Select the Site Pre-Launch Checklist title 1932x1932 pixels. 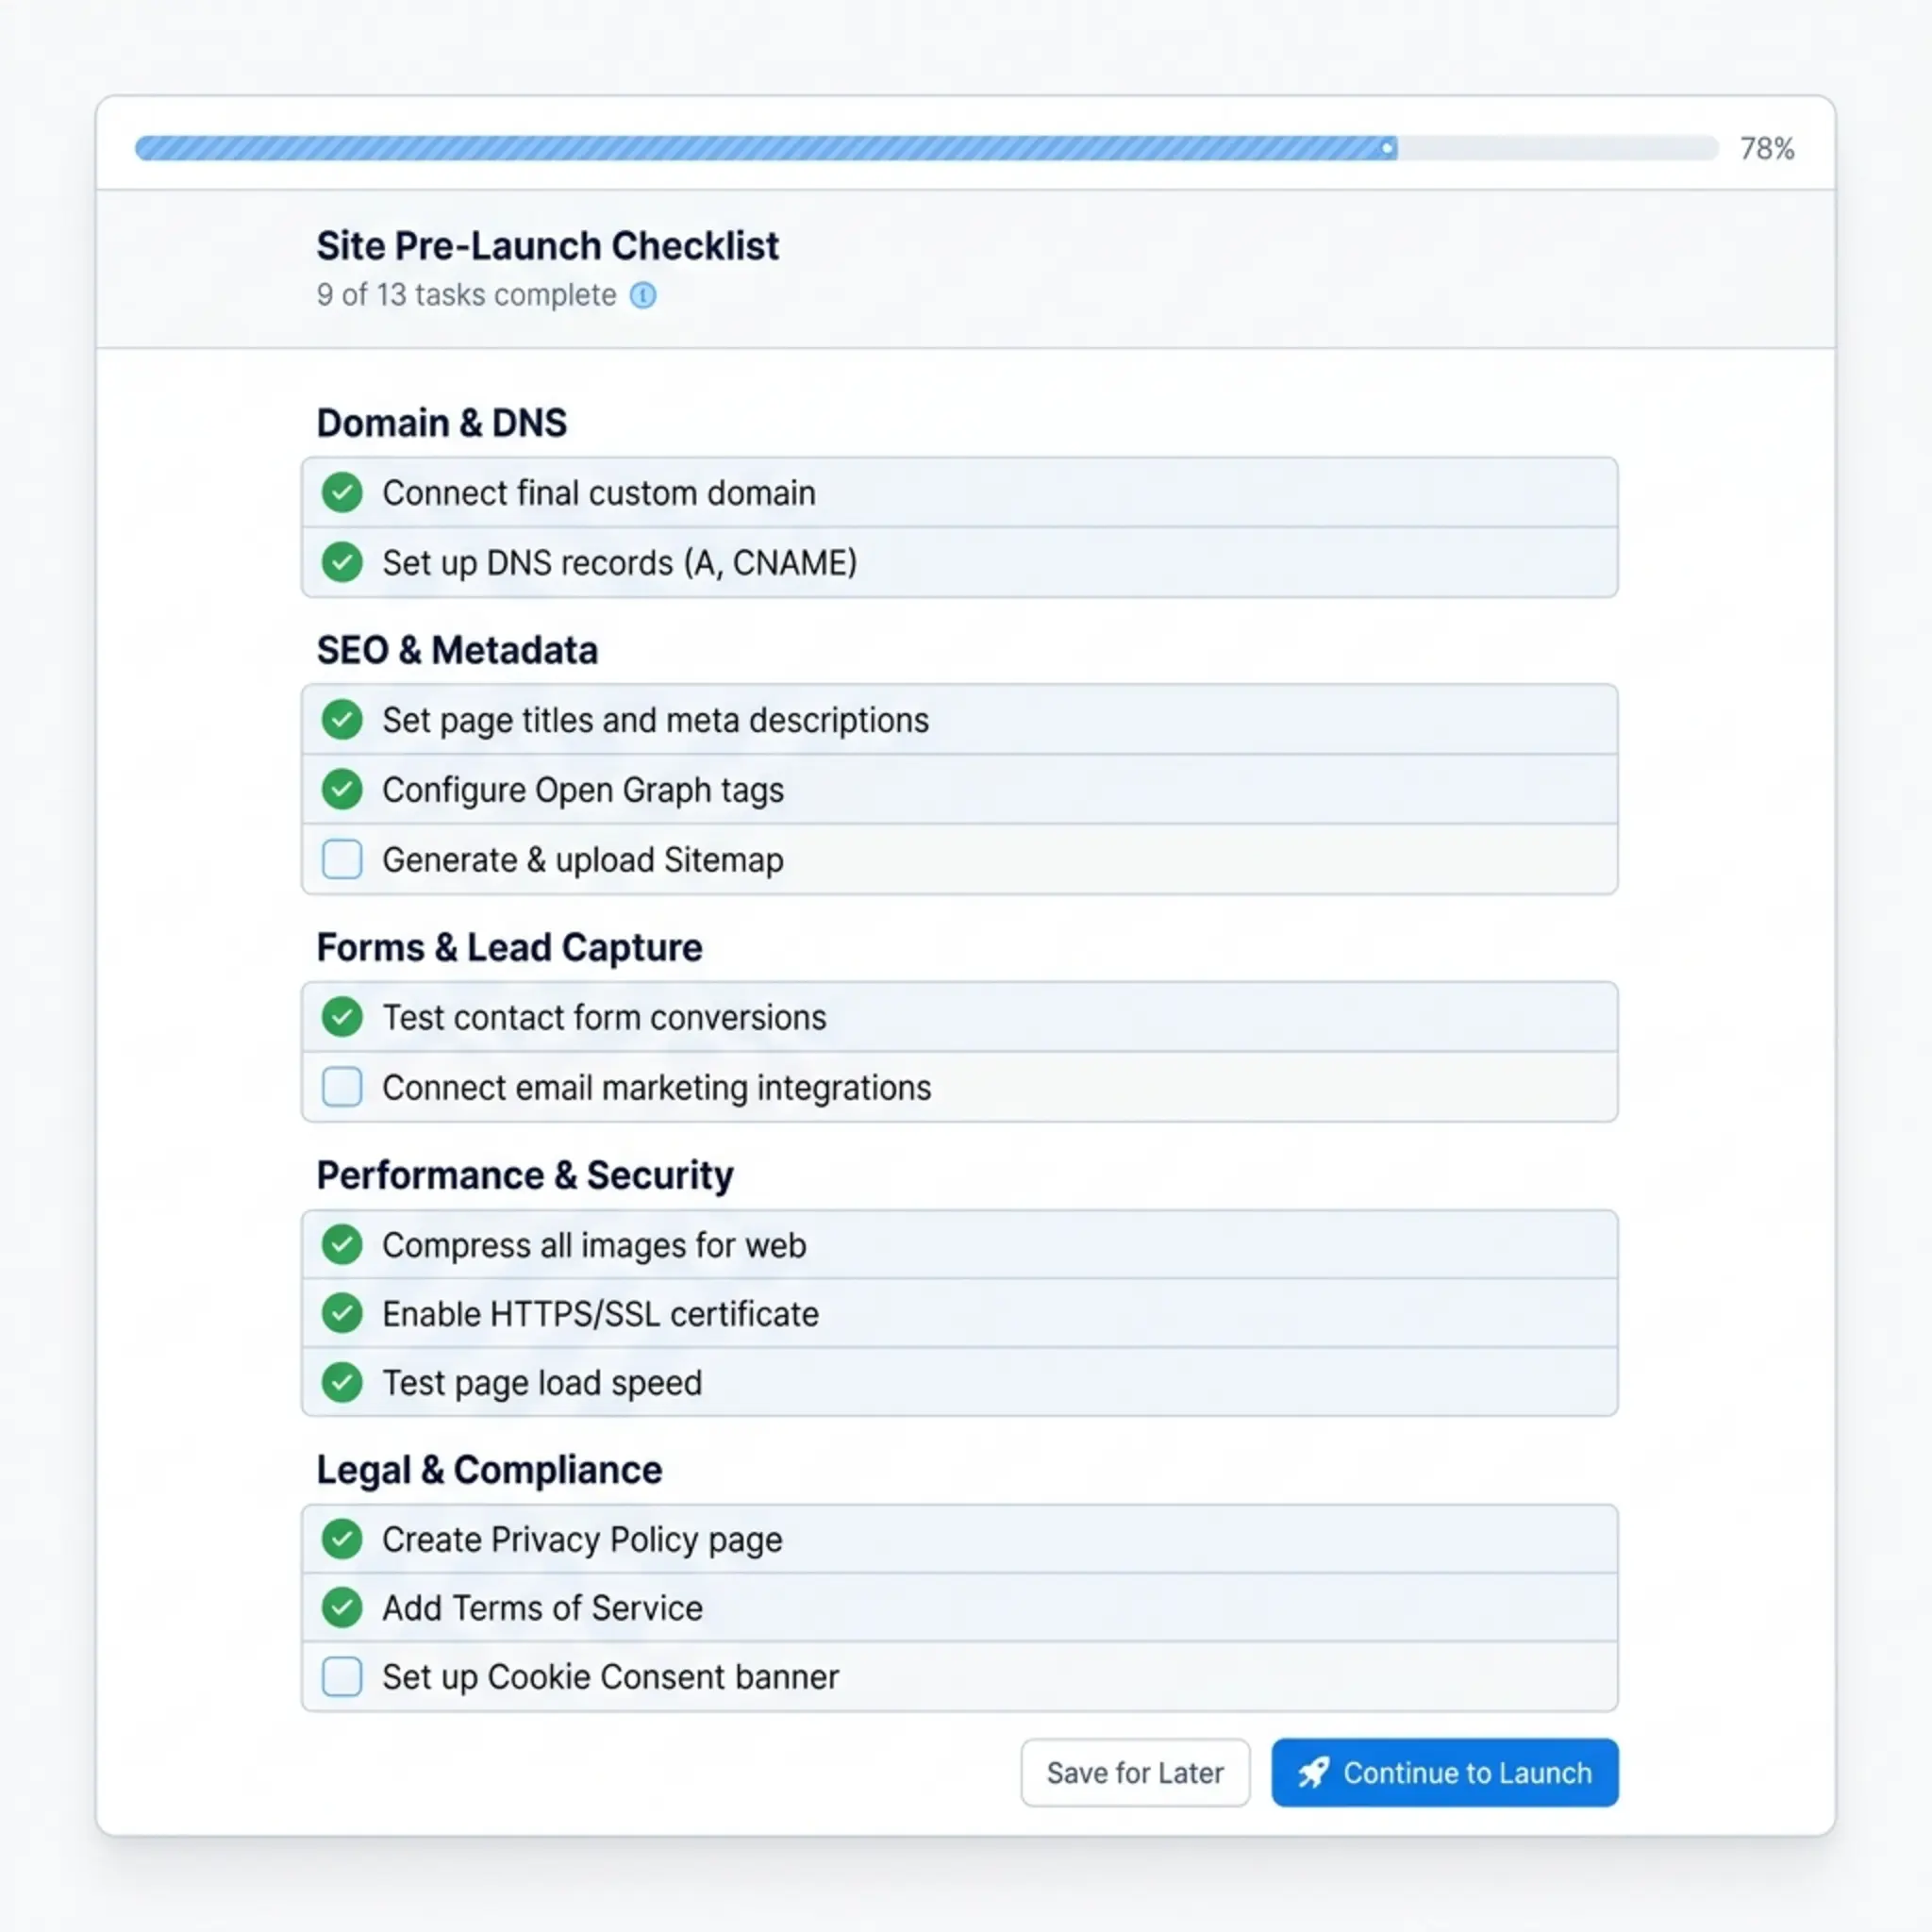[x=547, y=245]
